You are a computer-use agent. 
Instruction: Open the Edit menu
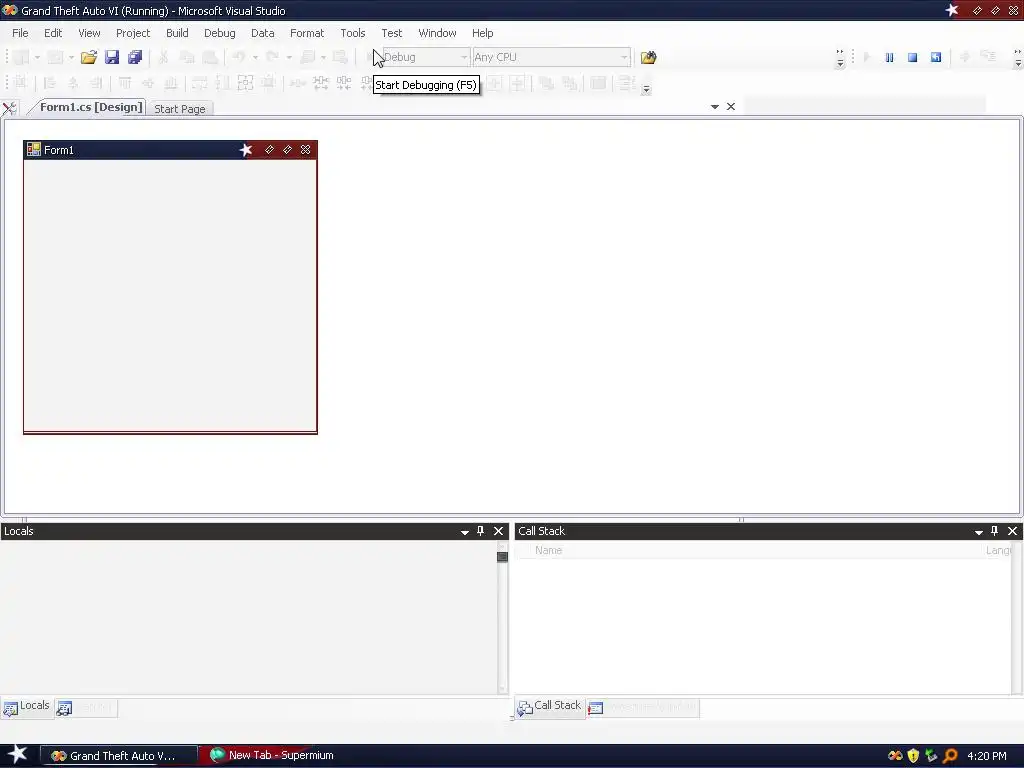(x=53, y=33)
